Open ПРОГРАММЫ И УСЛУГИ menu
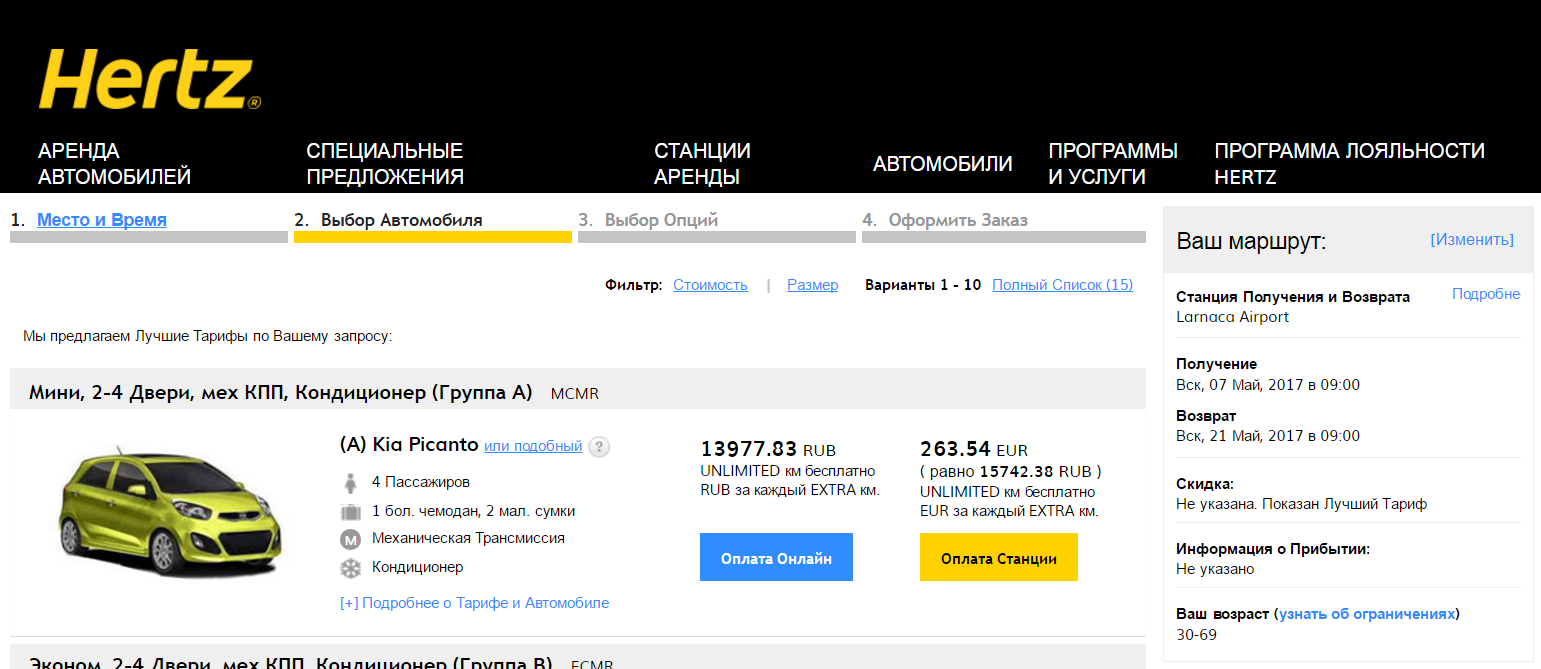 click(x=1113, y=164)
